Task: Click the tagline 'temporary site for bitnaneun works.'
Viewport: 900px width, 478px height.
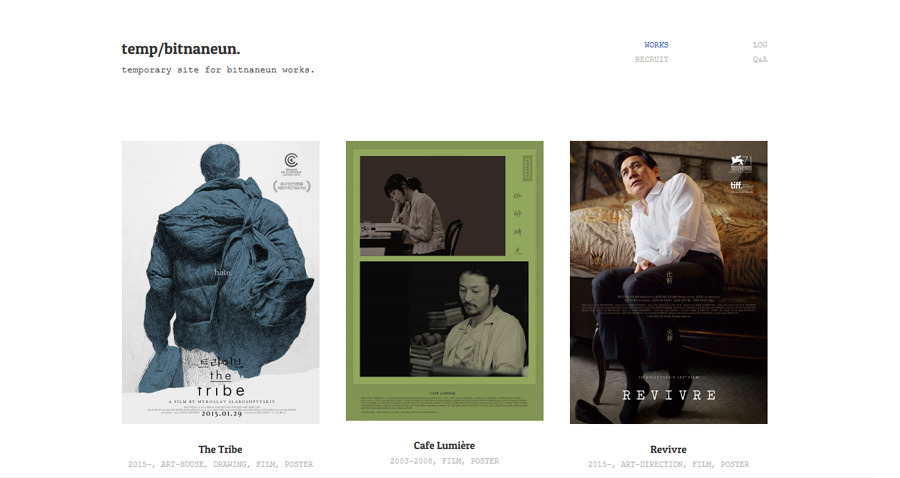Action: click(x=218, y=70)
